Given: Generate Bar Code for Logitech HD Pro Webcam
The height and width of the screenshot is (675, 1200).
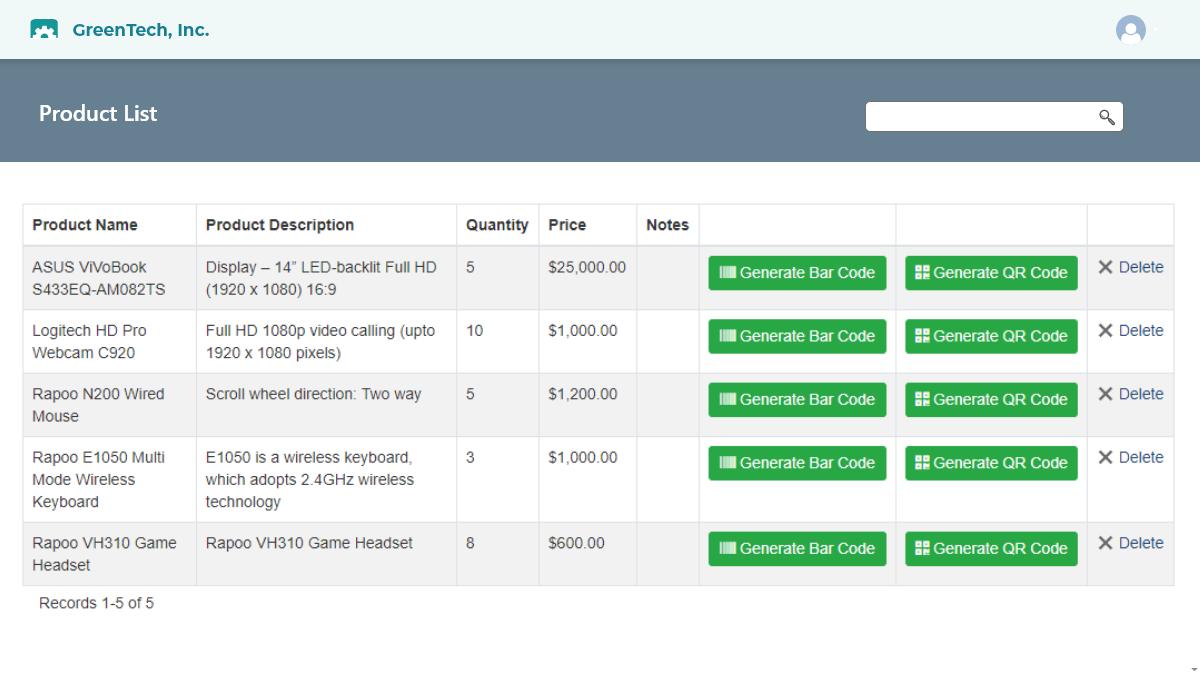Looking at the screenshot, I should point(797,336).
